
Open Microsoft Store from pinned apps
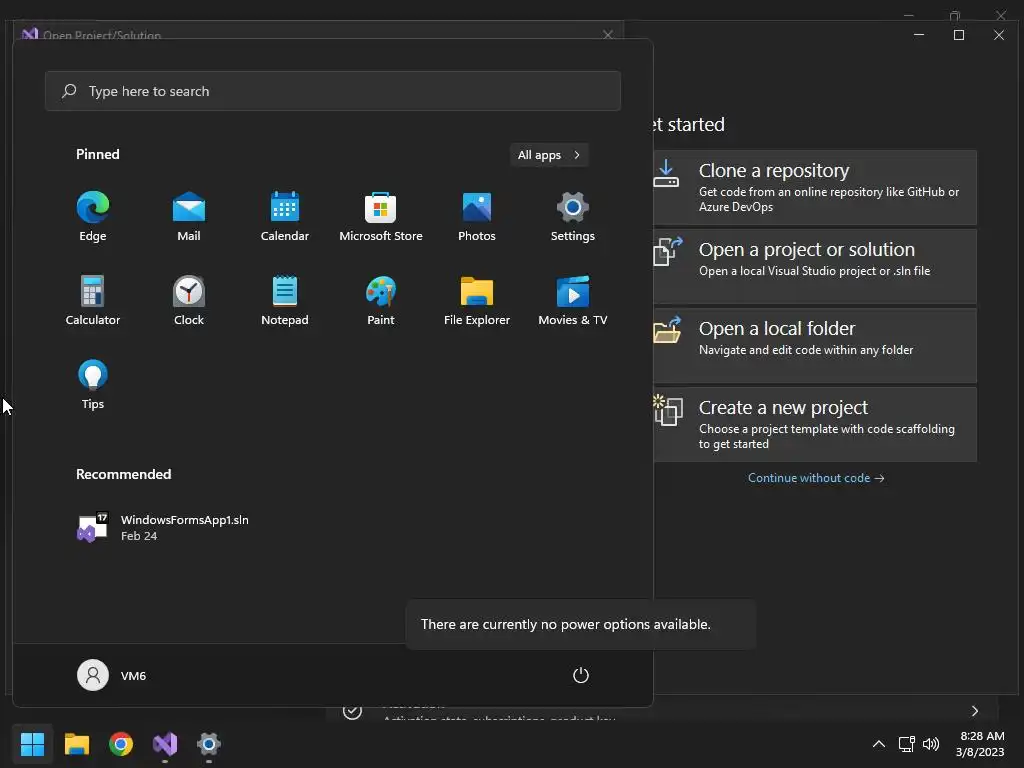(x=381, y=217)
